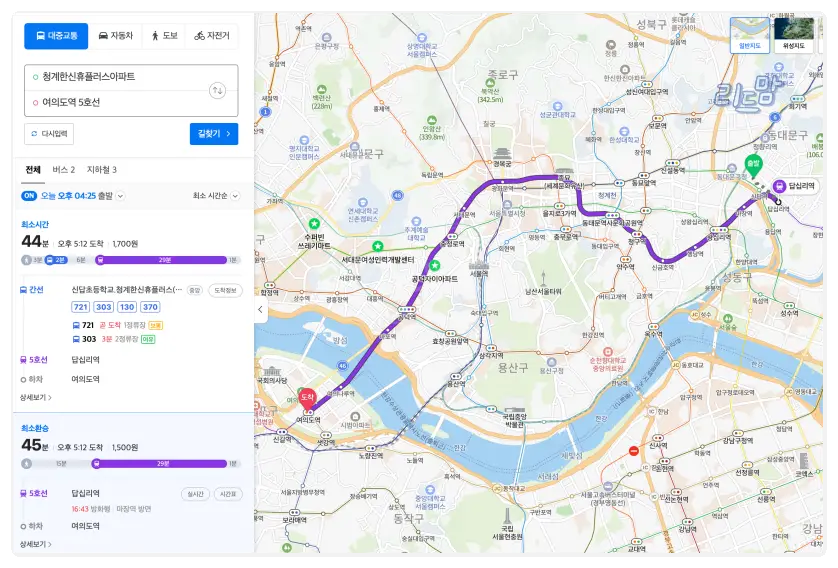Select the 자동차 car tab
The image size is (838, 568).
[x=115, y=36]
